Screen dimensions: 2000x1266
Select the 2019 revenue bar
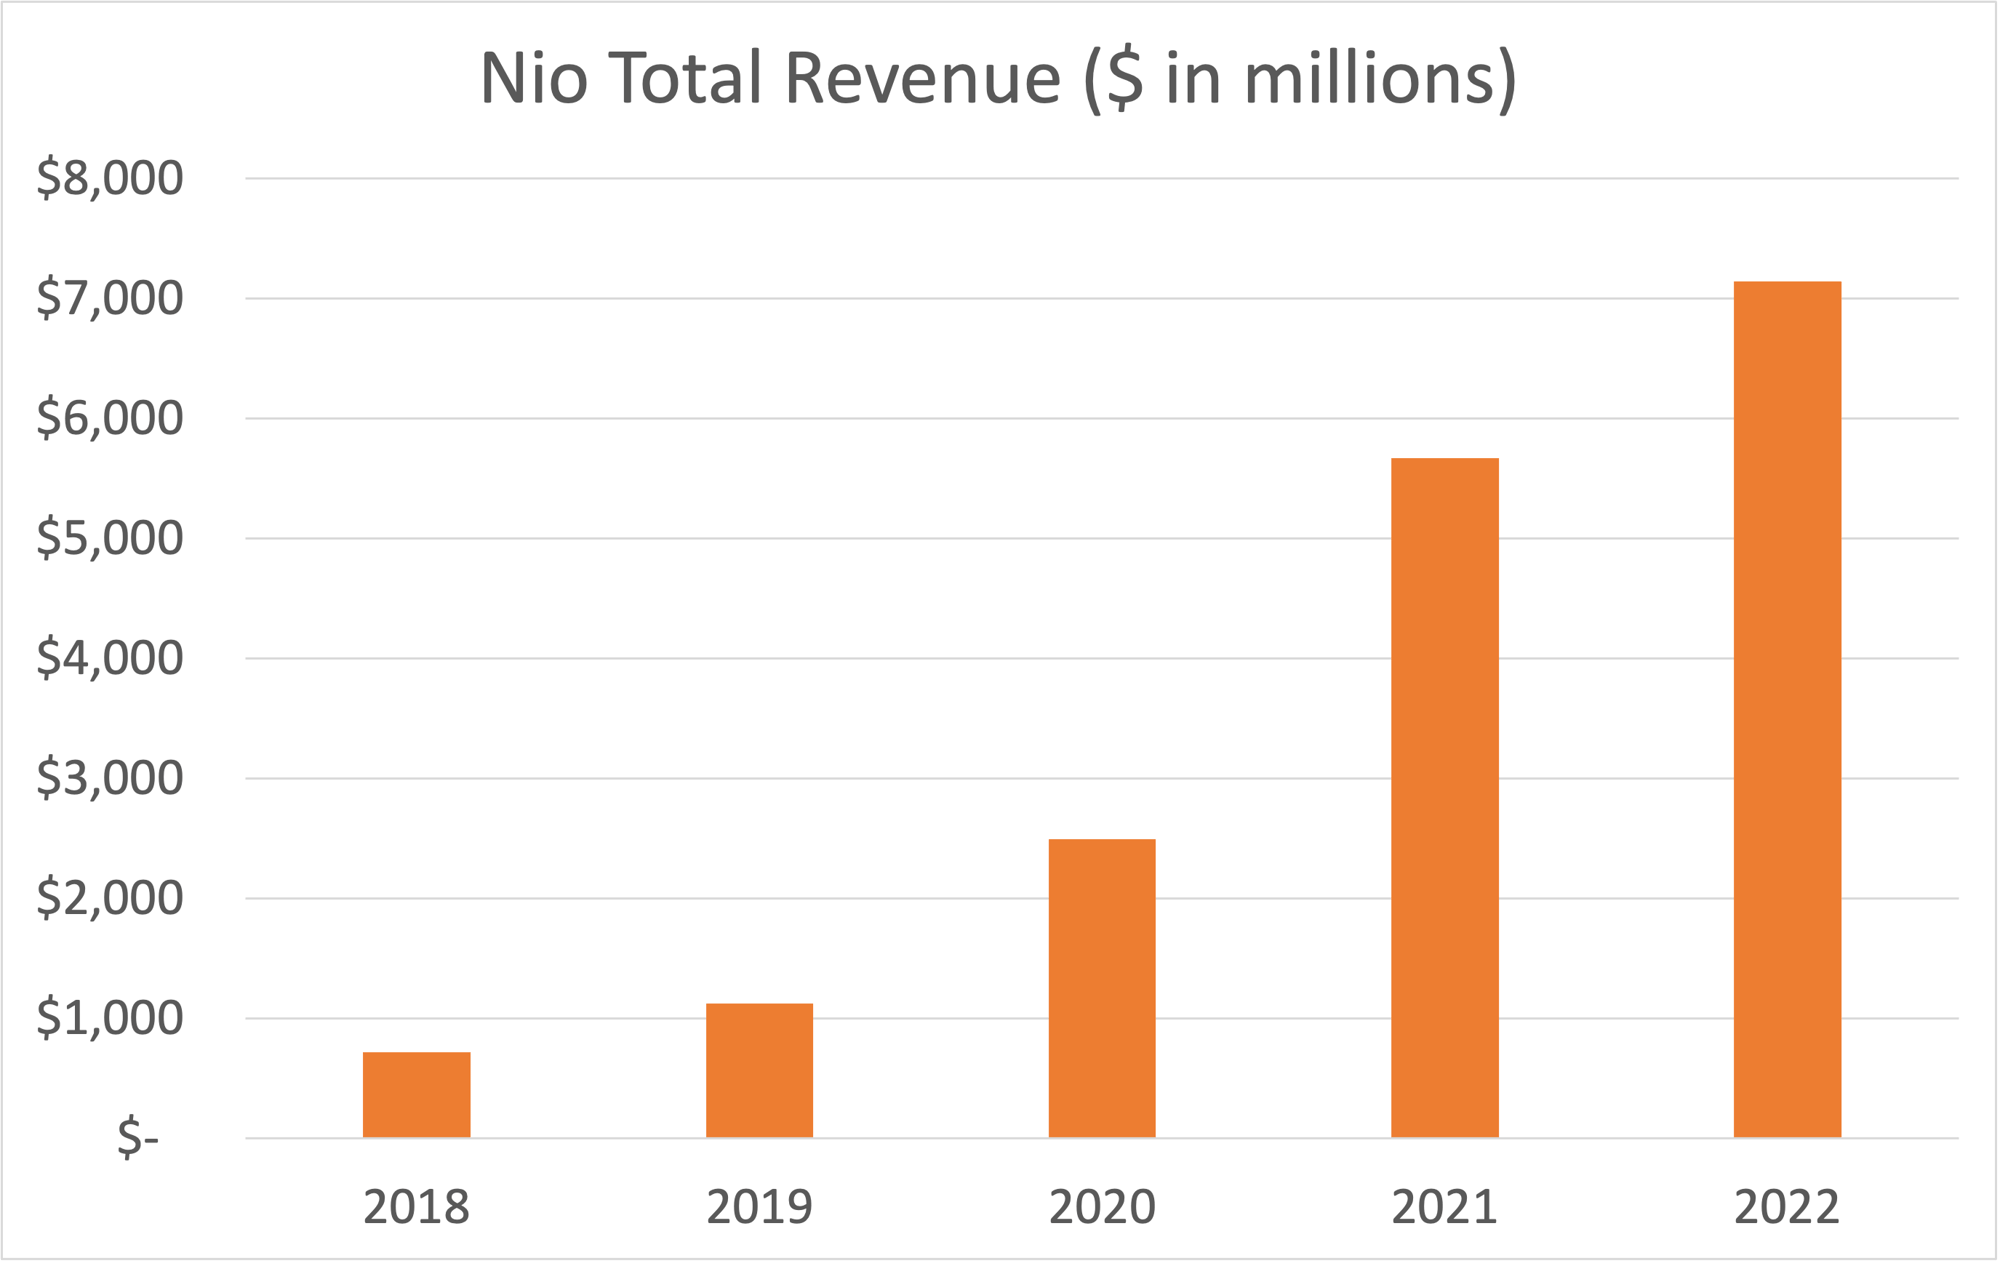tap(759, 1070)
